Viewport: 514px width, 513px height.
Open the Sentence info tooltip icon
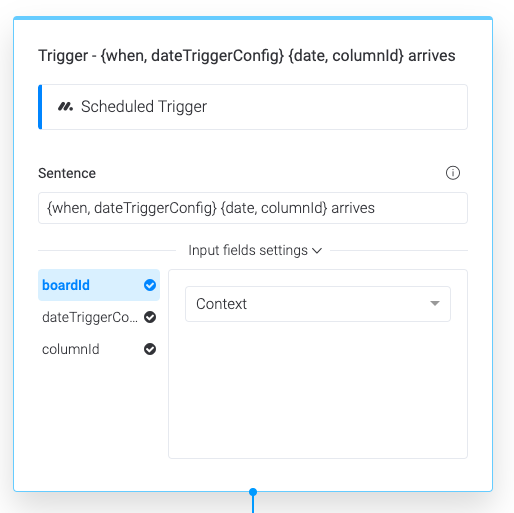[x=453, y=173]
